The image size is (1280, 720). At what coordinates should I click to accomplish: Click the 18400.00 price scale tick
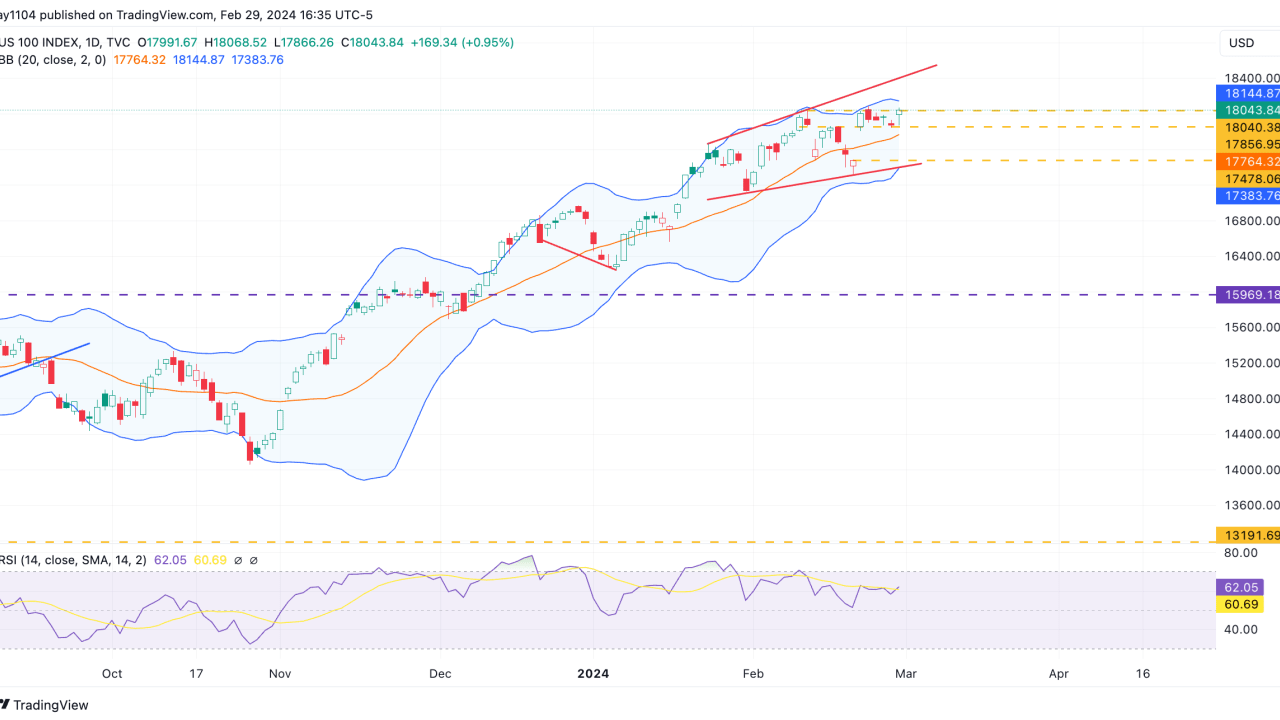1250,78
